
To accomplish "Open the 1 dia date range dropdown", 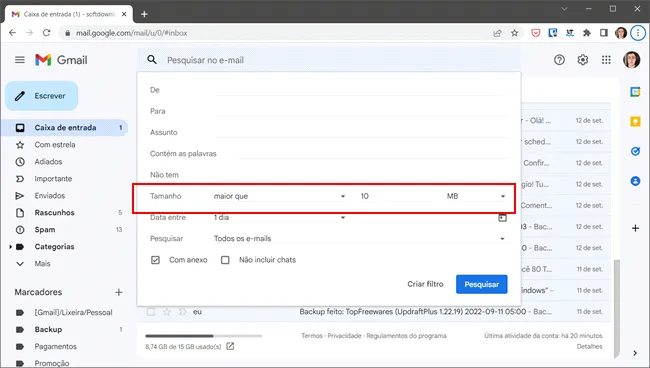I will (x=279, y=217).
